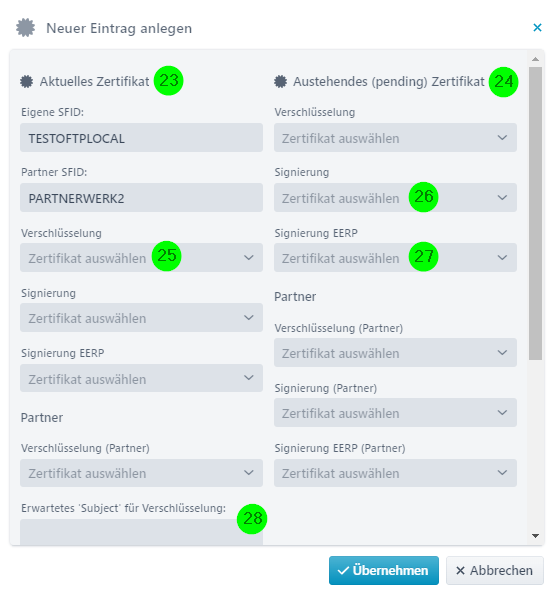Expand the pending Signierung EERP (Partner) dropdown
This screenshot has width=554, height=594.
point(395,473)
